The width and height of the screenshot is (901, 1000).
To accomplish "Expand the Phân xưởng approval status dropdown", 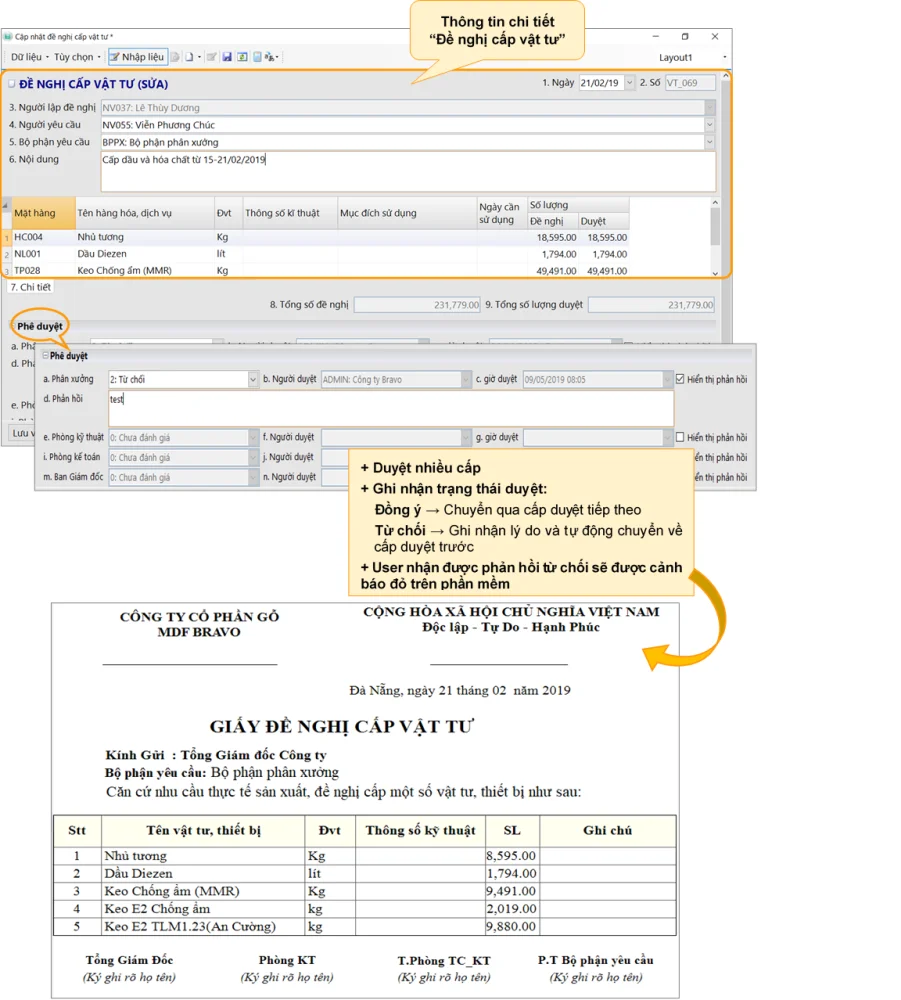I will pos(253,380).
